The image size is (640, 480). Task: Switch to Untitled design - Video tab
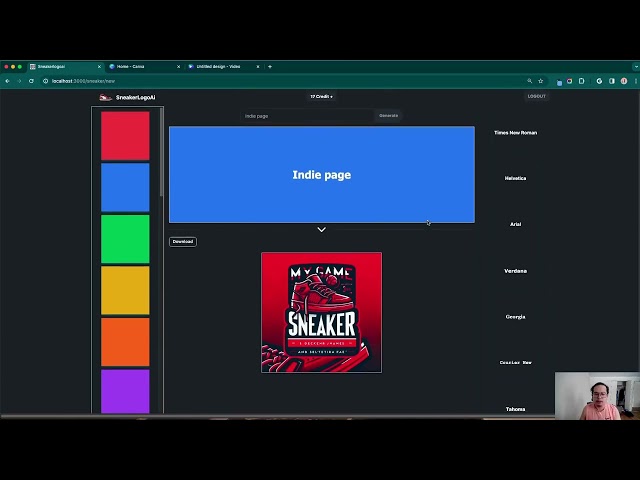[x=224, y=67]
